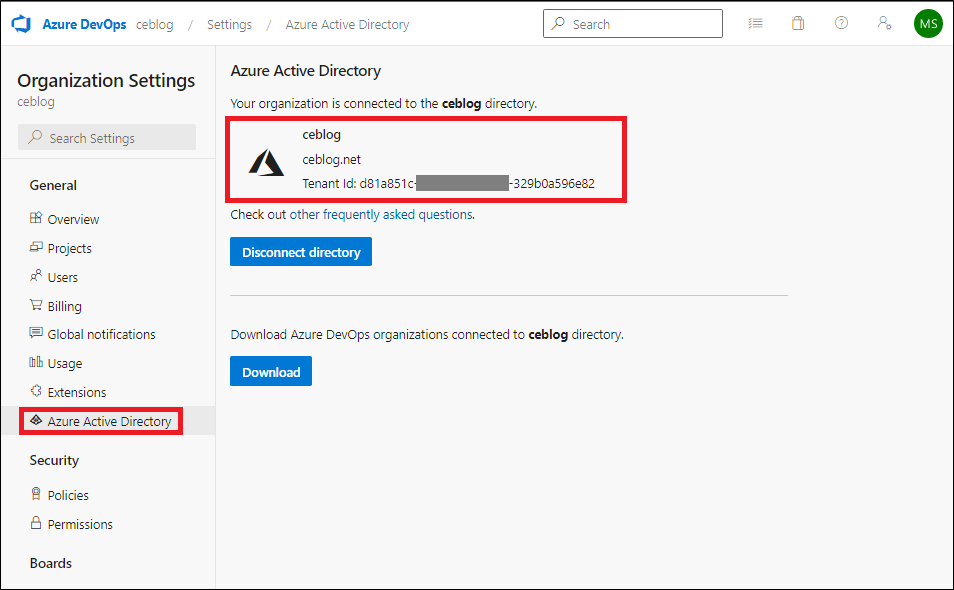
Task: Open the help question mark icon
Action: point(841,23)
